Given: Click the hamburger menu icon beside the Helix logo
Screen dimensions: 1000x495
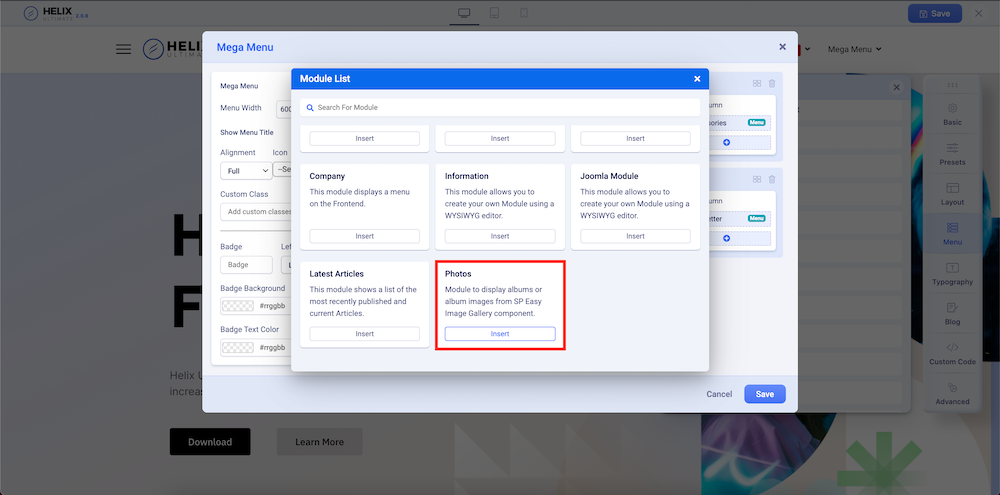Looking at the screenshot, I should pos(123,49).
